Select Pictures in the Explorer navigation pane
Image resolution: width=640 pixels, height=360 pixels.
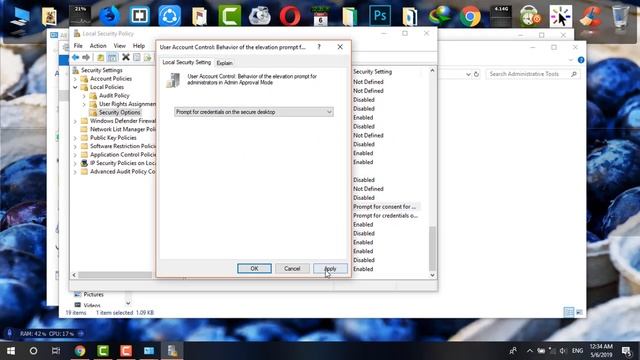point(93,295)
